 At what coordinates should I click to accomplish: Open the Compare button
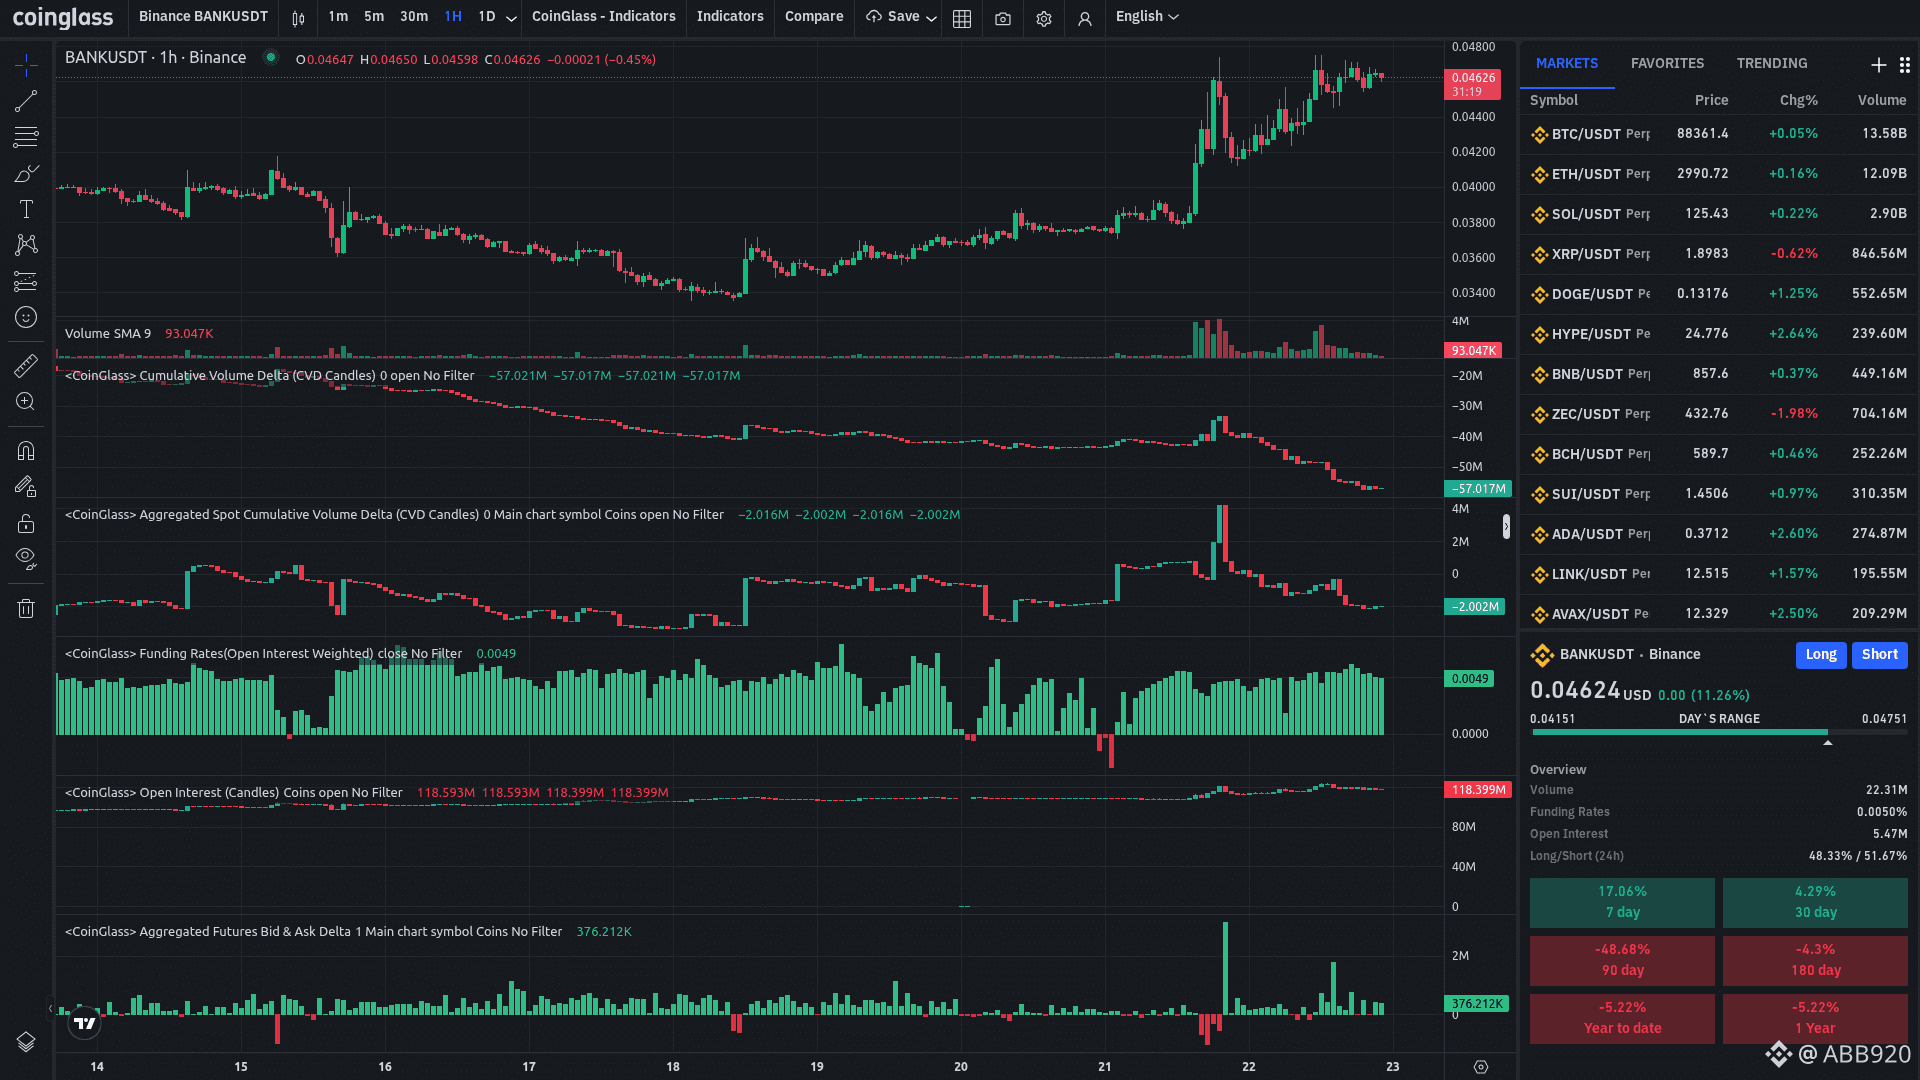point(813,17)
